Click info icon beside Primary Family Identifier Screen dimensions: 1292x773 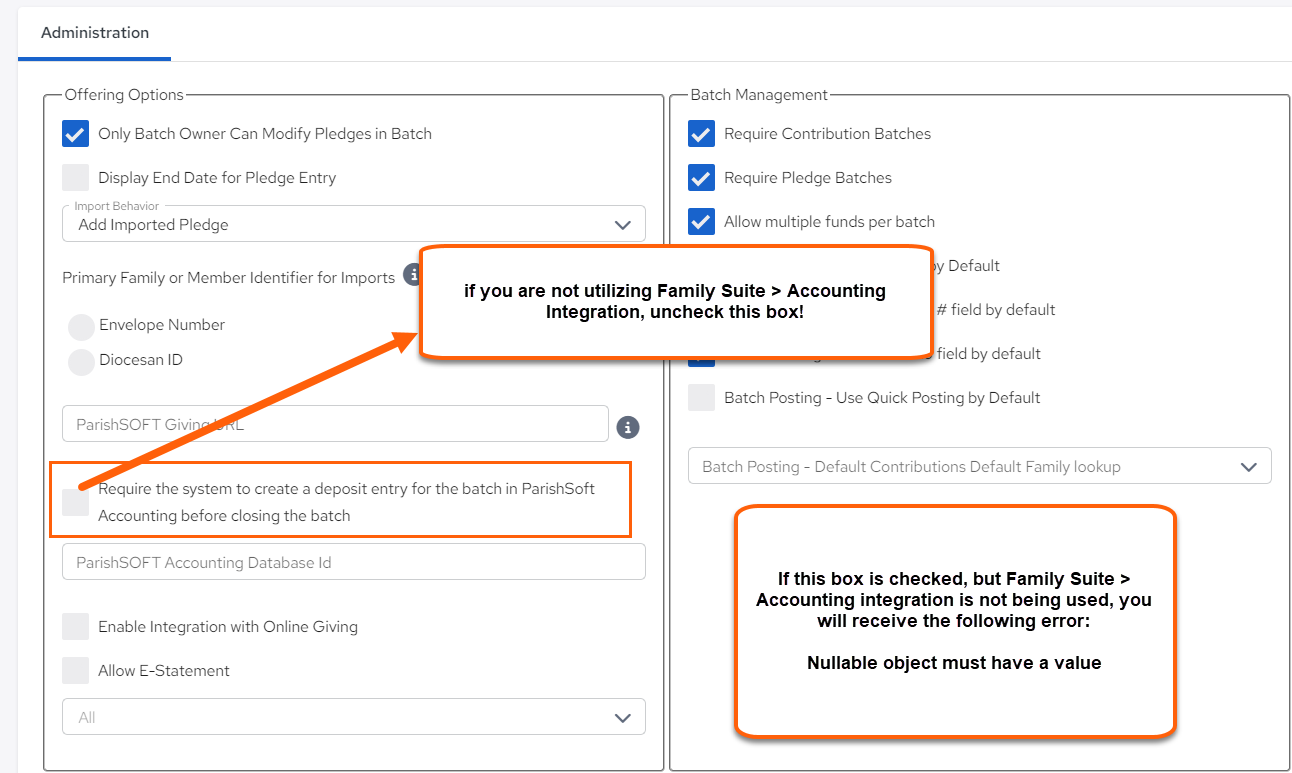(411, 274)
